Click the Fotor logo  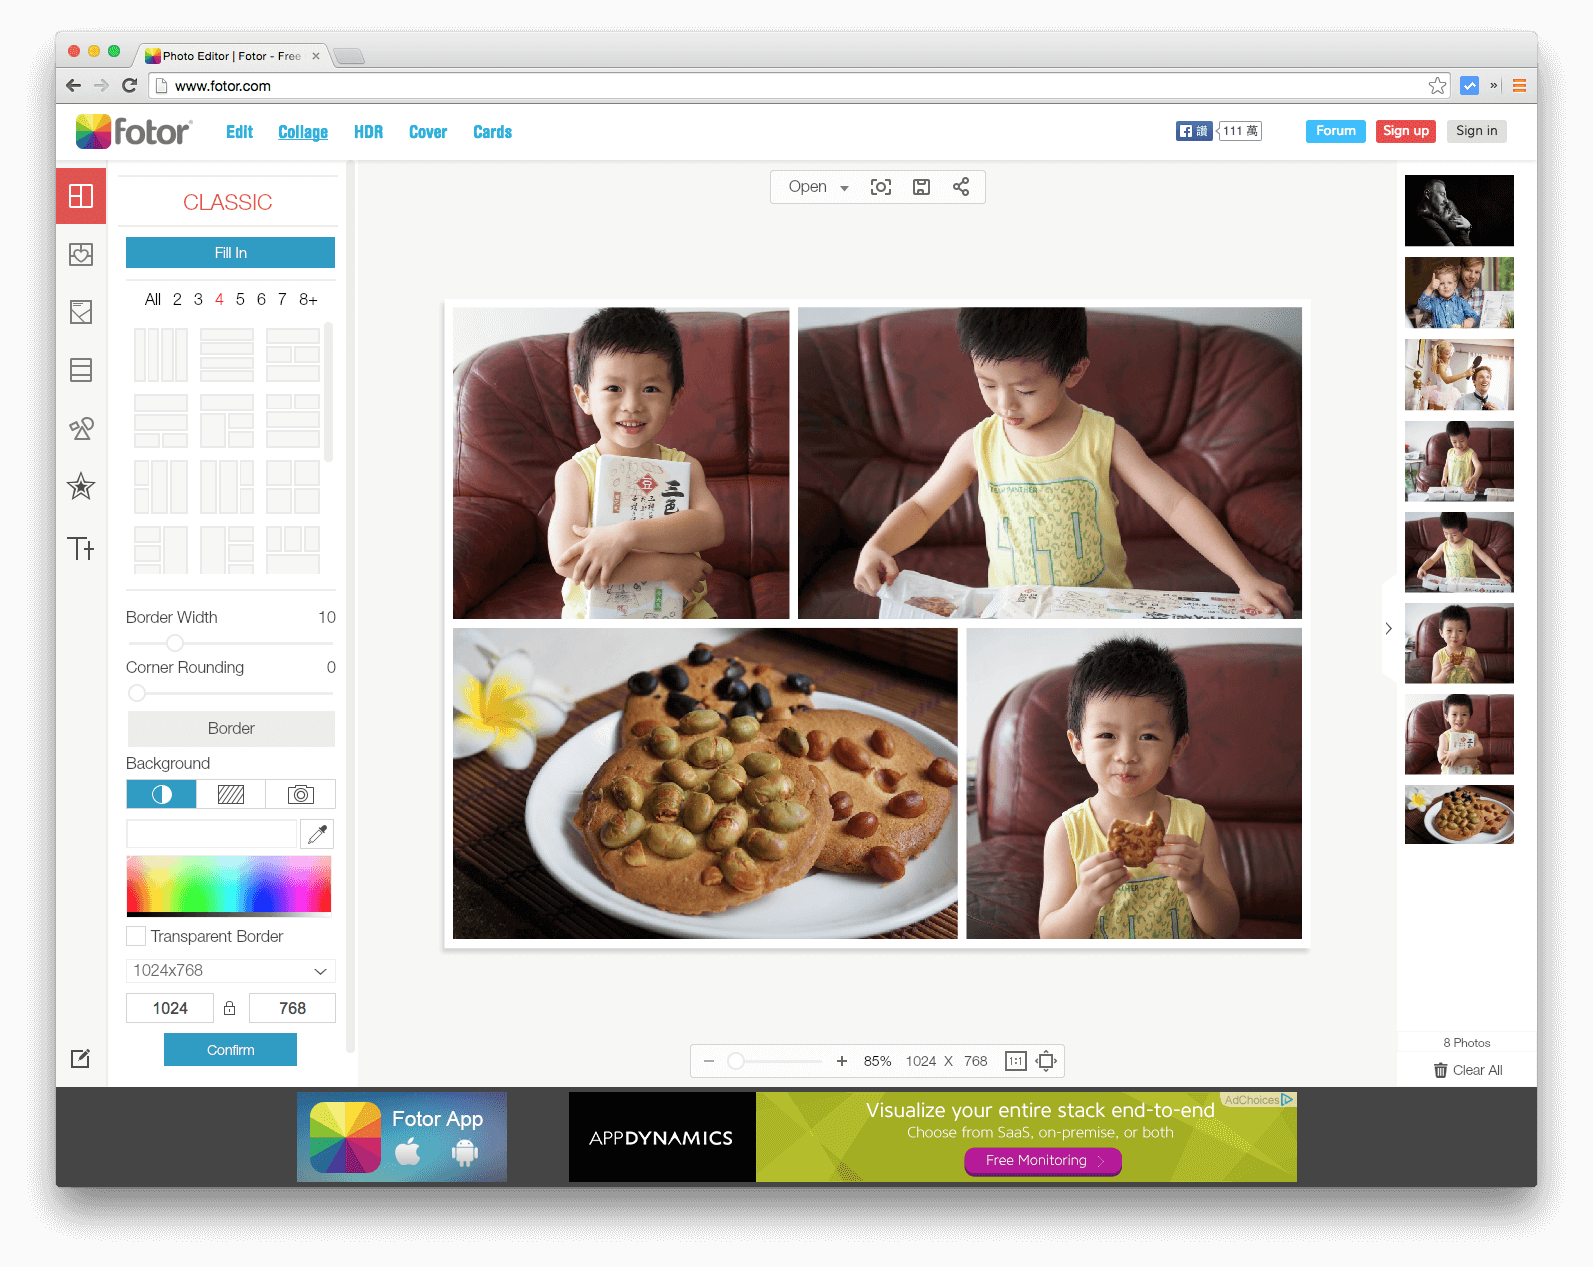134,131
